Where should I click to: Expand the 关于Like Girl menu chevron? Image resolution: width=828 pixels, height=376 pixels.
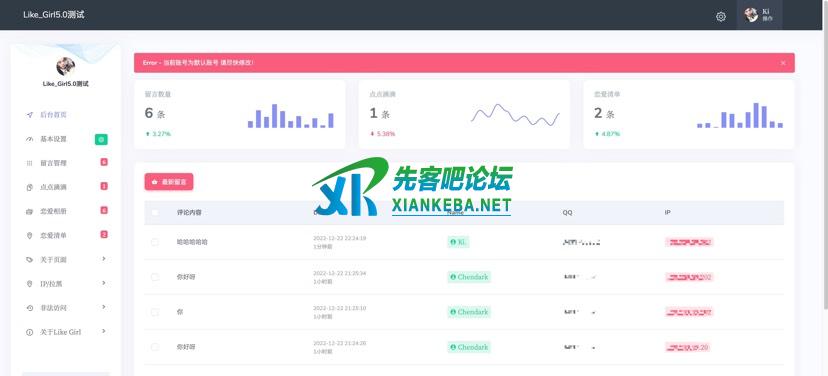click(104, 331)
